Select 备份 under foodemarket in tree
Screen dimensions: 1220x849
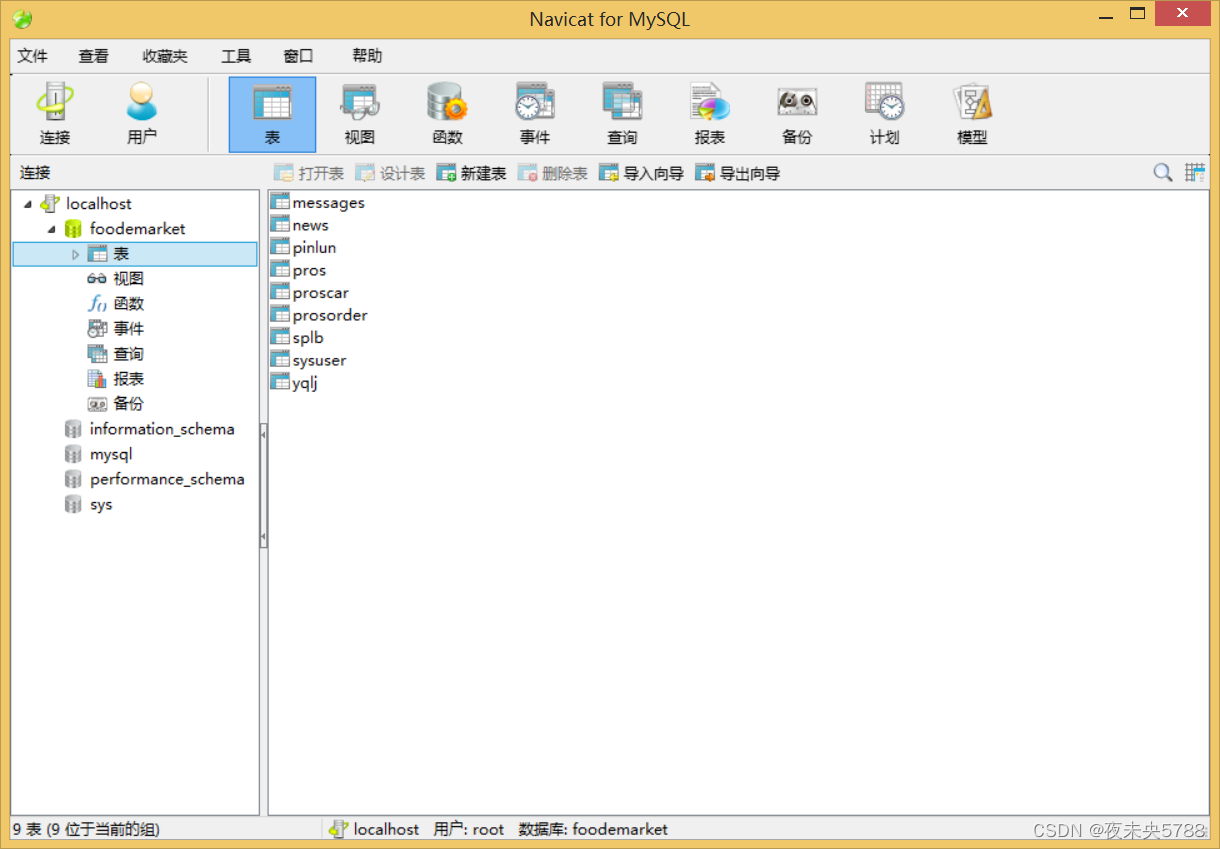128,404
